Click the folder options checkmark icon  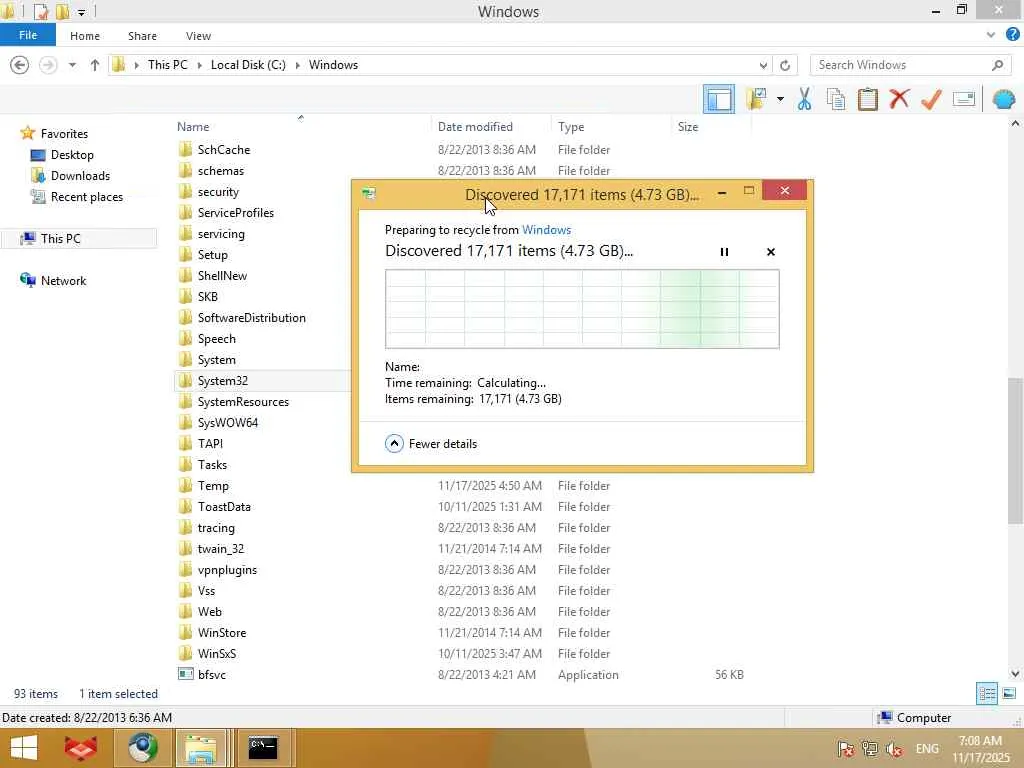tap(757, 99)
